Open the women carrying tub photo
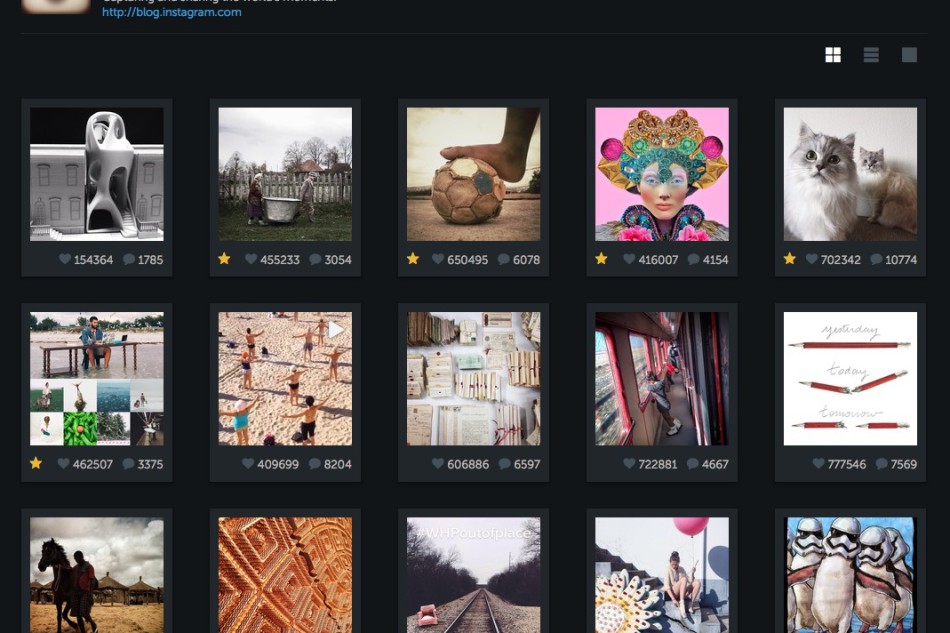The height and width of the screenshot is (633, 950). coord(285,174)
